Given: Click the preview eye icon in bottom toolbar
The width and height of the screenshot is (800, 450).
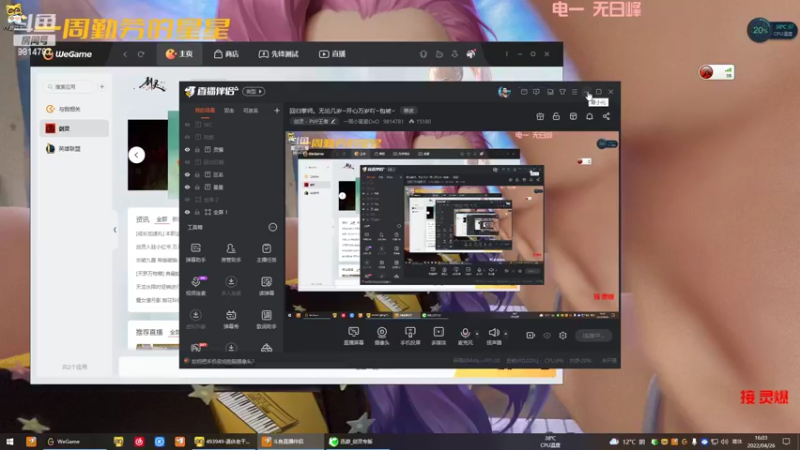Looking at the screenshot, I should click(547, 335).
